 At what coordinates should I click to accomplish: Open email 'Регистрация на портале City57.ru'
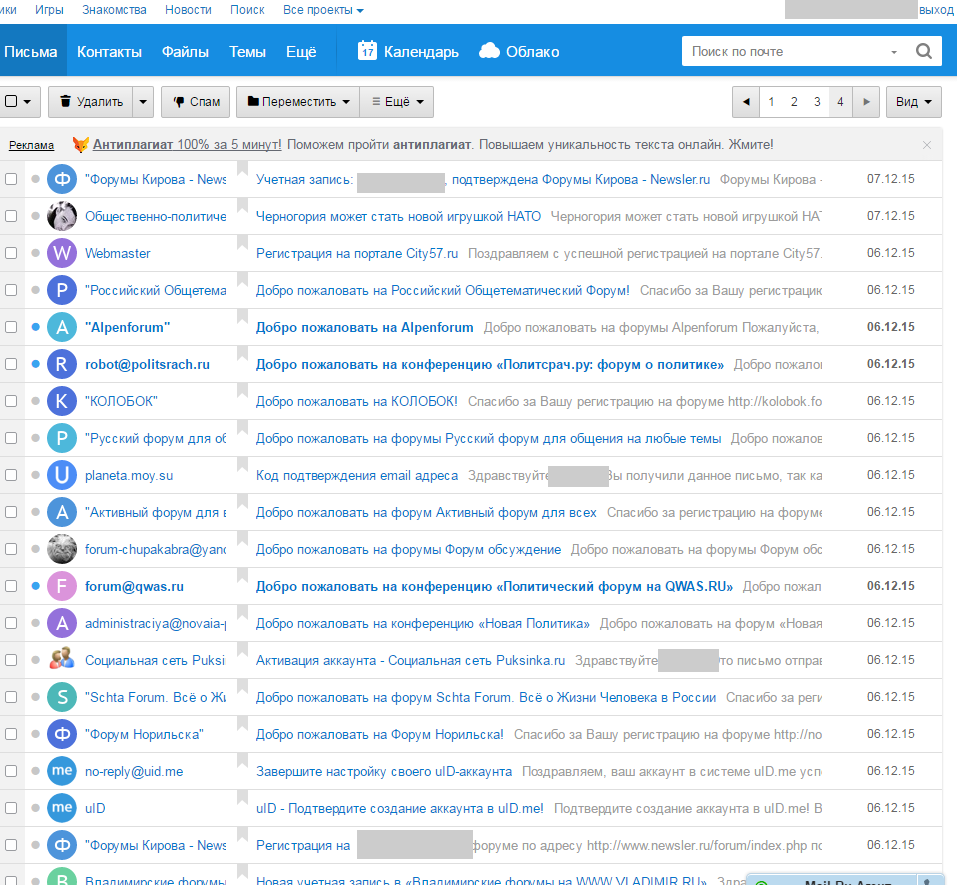click(x=357, y=253)
